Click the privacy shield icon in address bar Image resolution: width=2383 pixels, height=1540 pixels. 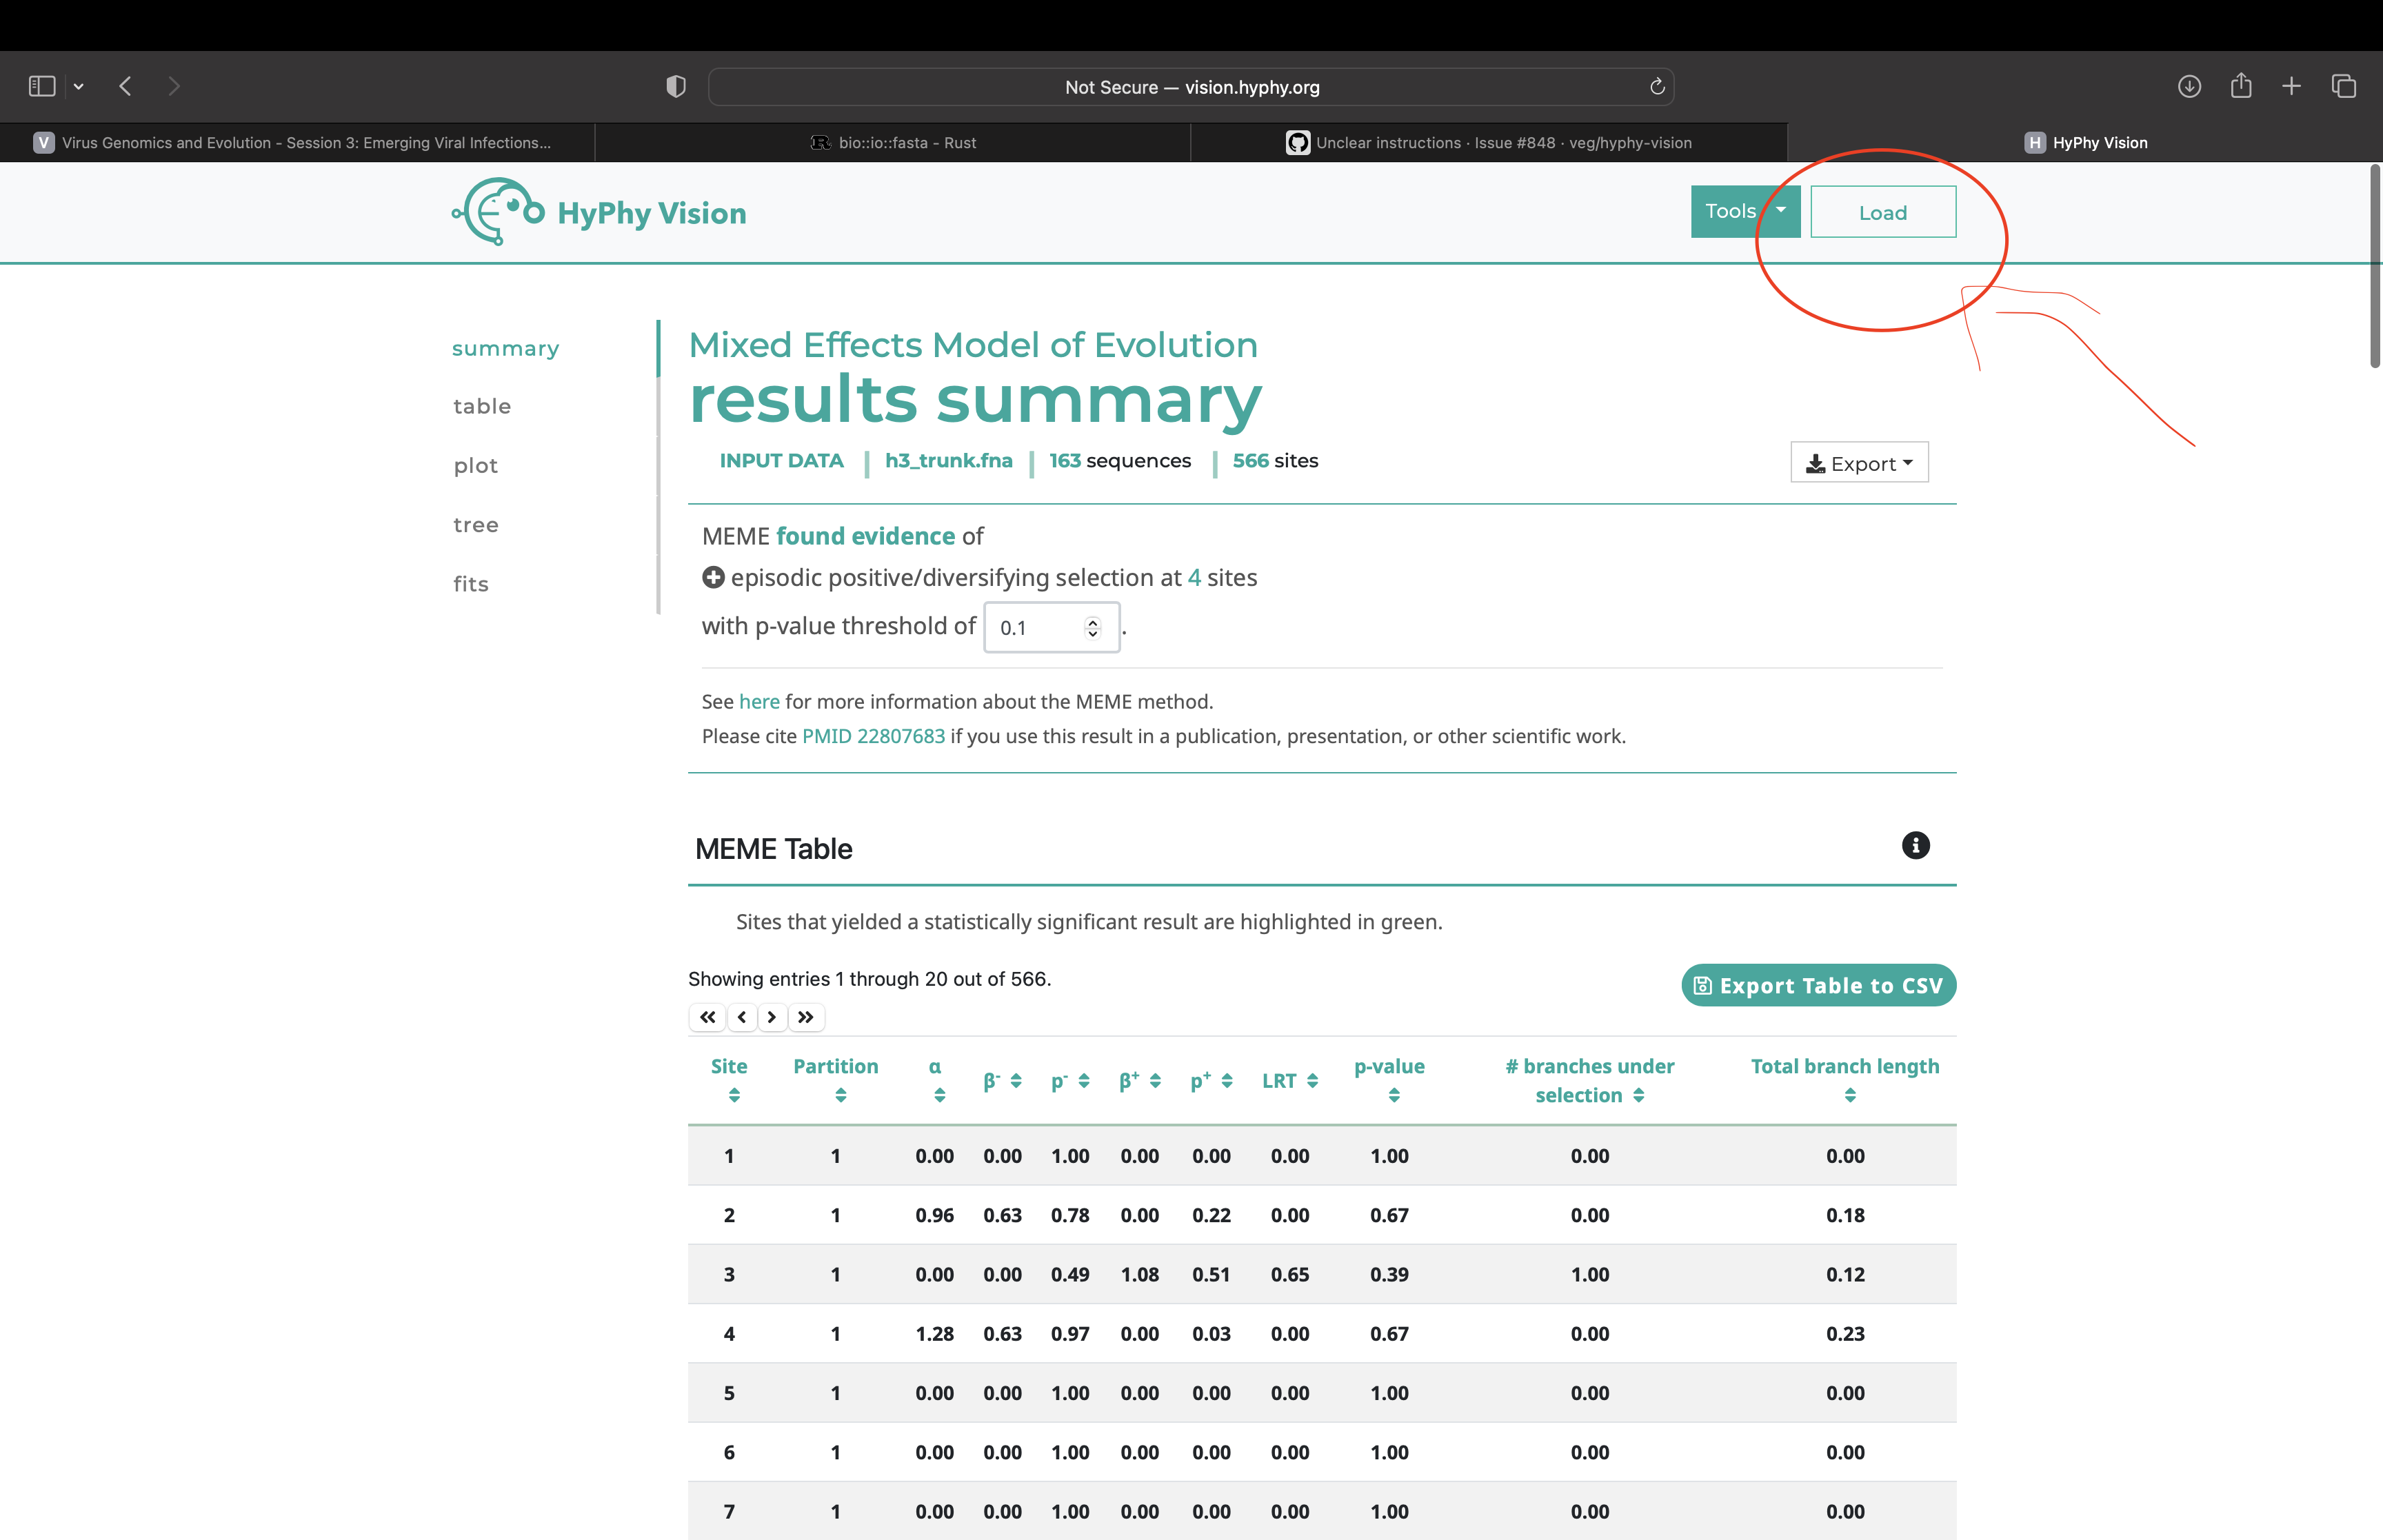coord(675,86)
